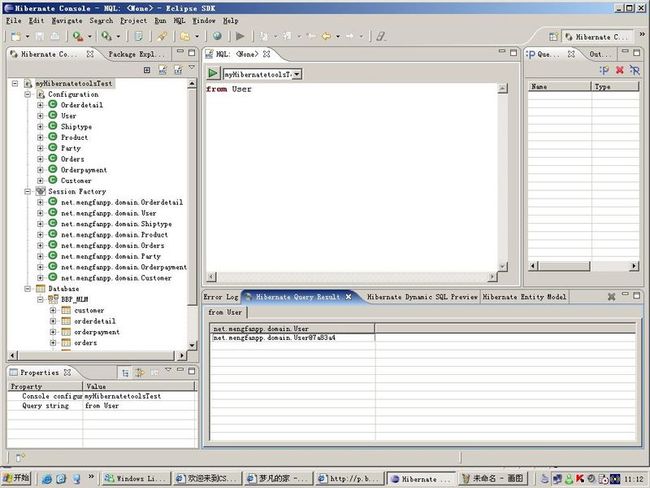The height and width of the screenshot is (488, 650).
Task: Collapse the myHibernatetoolsTest tree node
Action: click(15, 83)
